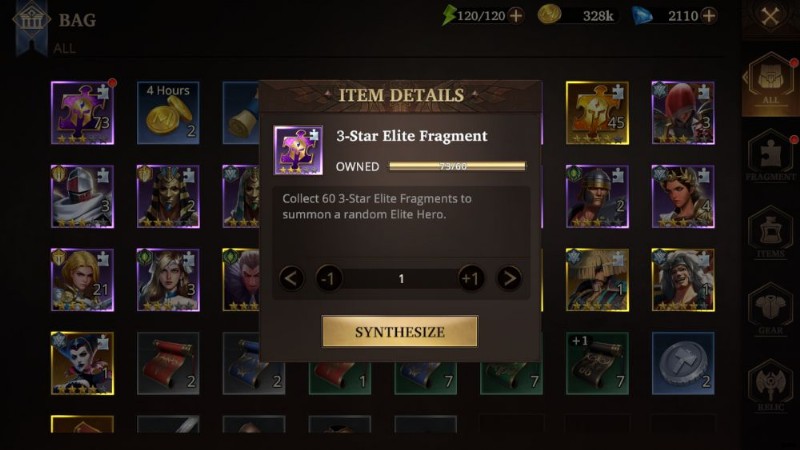The width and height of the screenshot is (800, 450).
Task: Select the left arrow minimum quantity button
Action: [x=291, y=279]
